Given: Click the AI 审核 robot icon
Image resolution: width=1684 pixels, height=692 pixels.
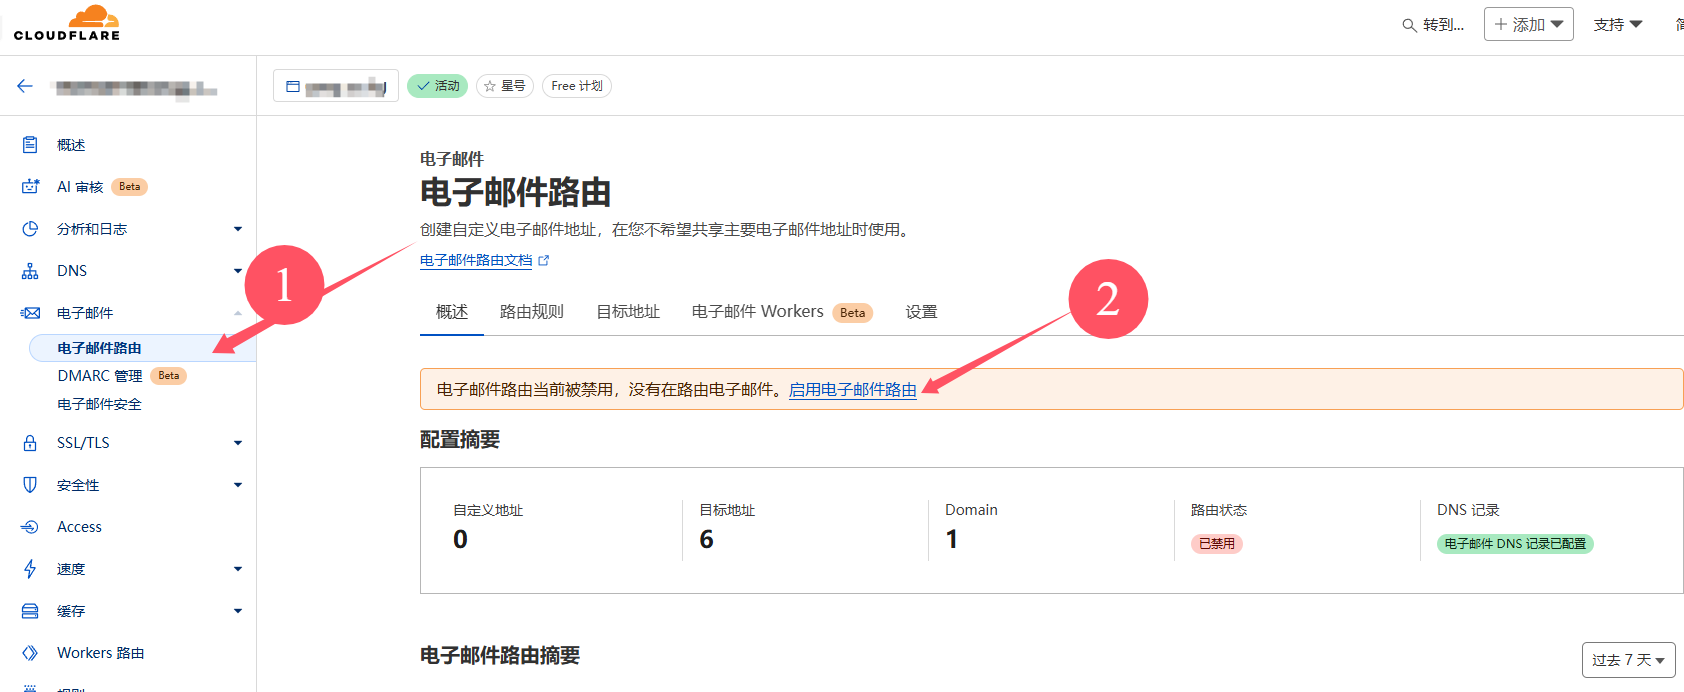Looking at the screenshot, I should (x=30, y=187).
